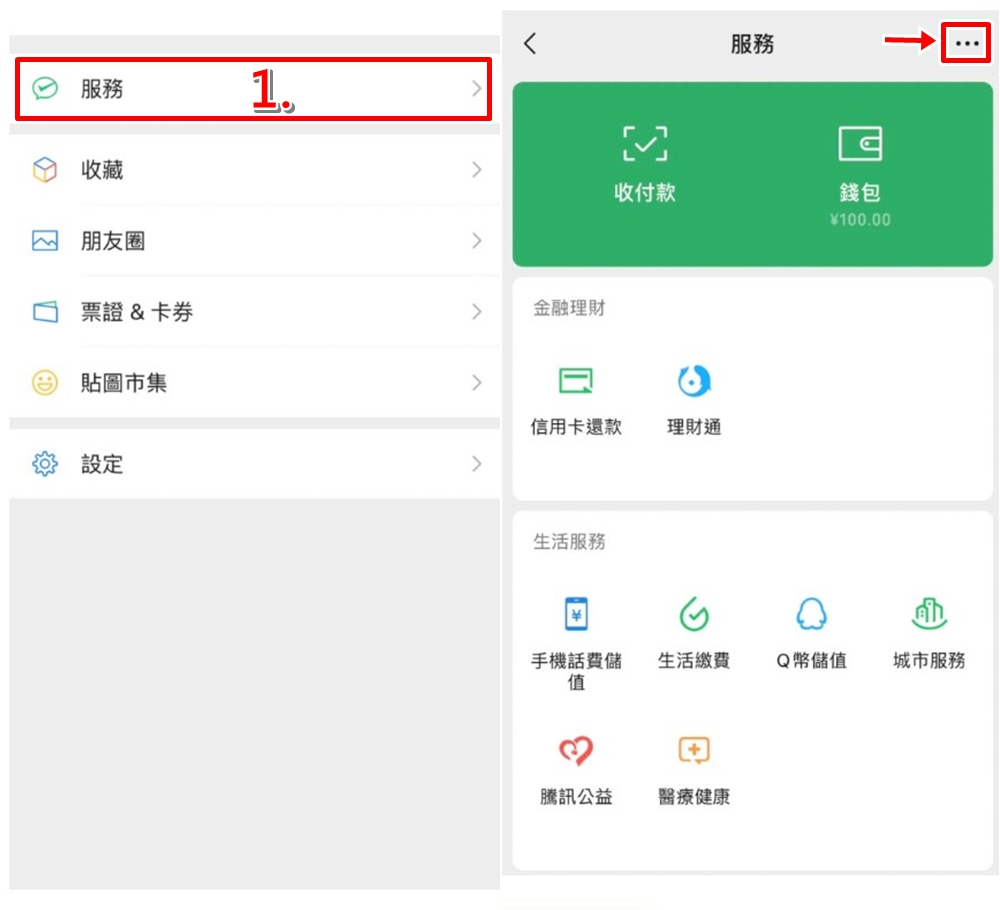This screenshot has width=1000, height=910.
Task: Open the 服務 menu entry label in the list
Action: (x=102, y=88)
